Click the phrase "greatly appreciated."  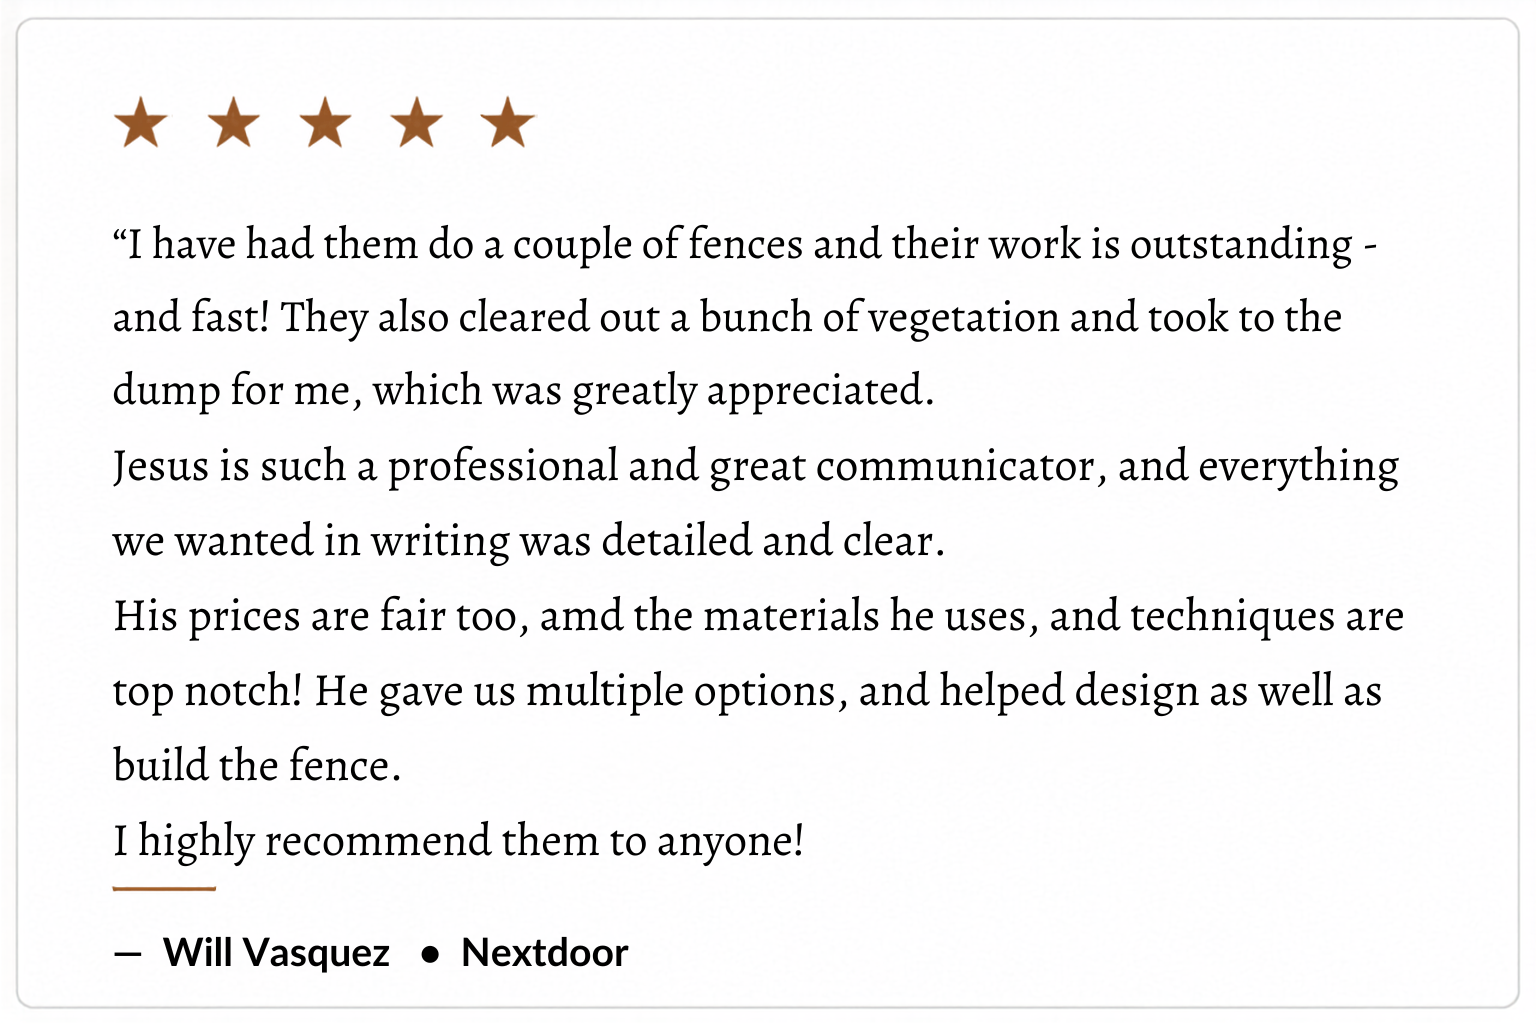pyautogui.click(x=753, y=391)
